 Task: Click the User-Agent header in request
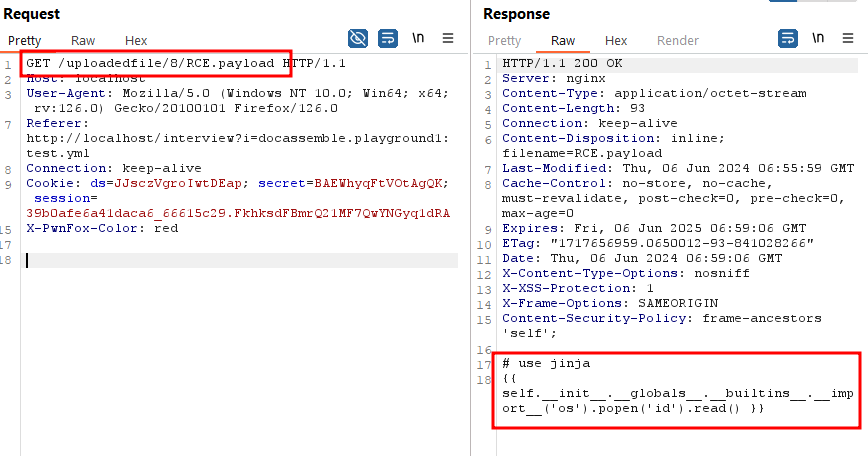pos(237,101)
